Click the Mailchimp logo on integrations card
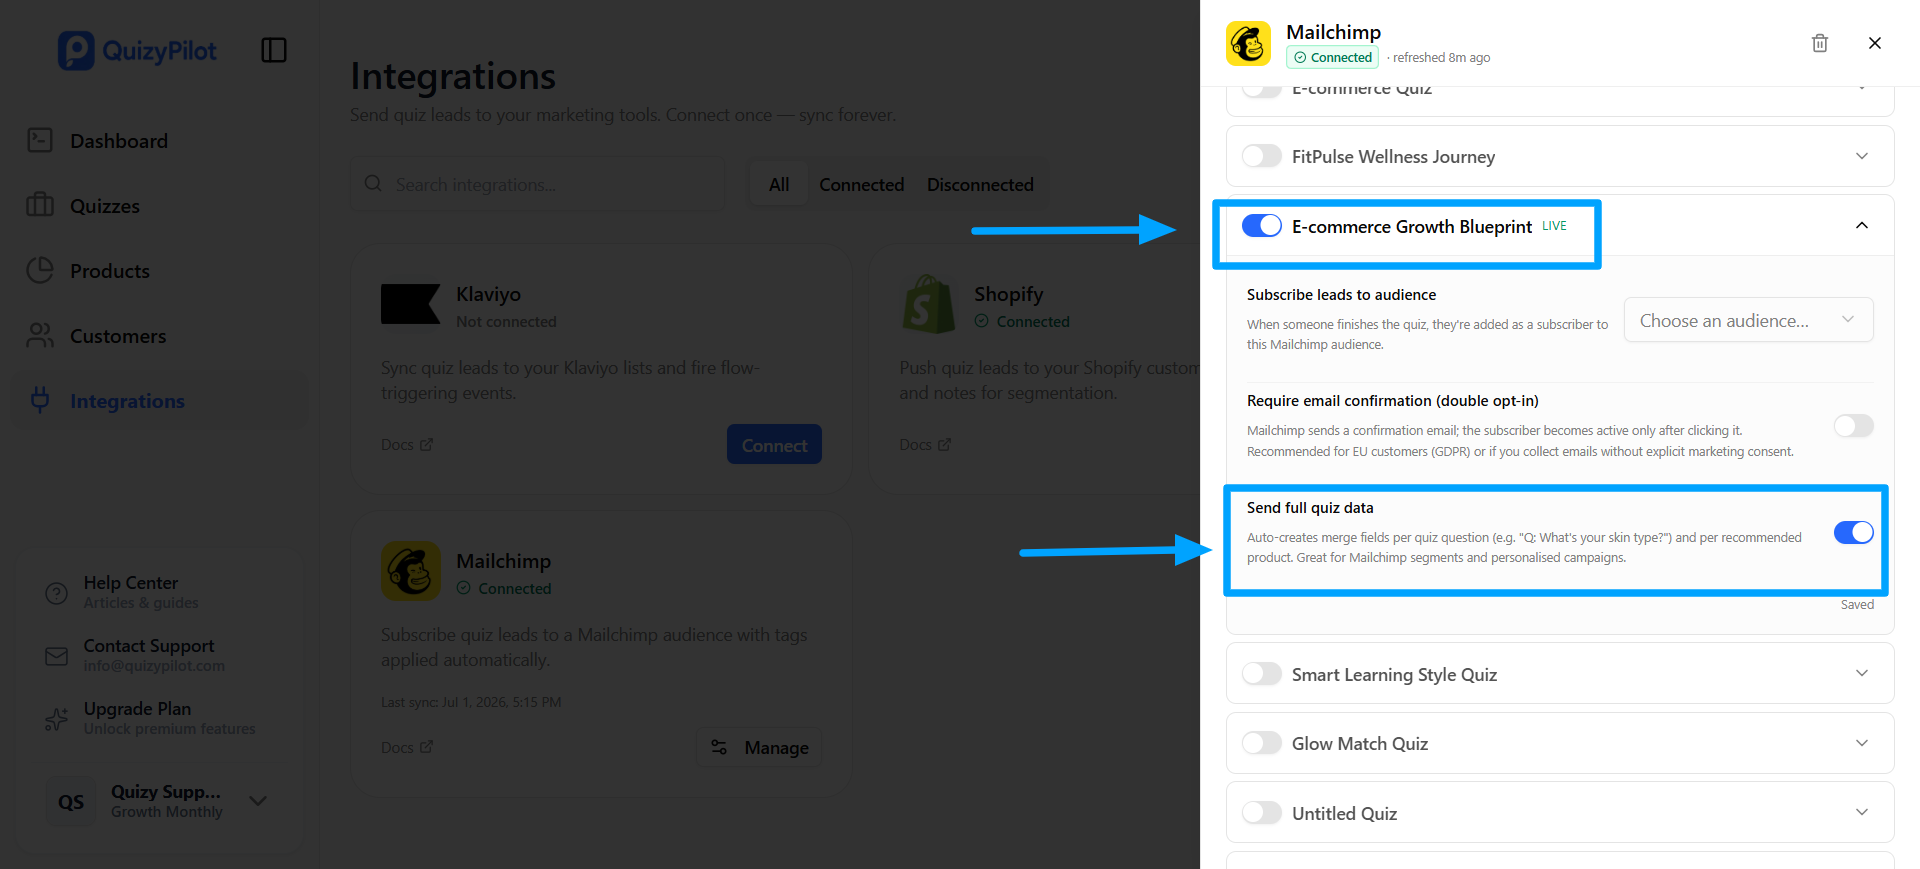Viewport: 1920px width, 869px height. click(410, 571)
